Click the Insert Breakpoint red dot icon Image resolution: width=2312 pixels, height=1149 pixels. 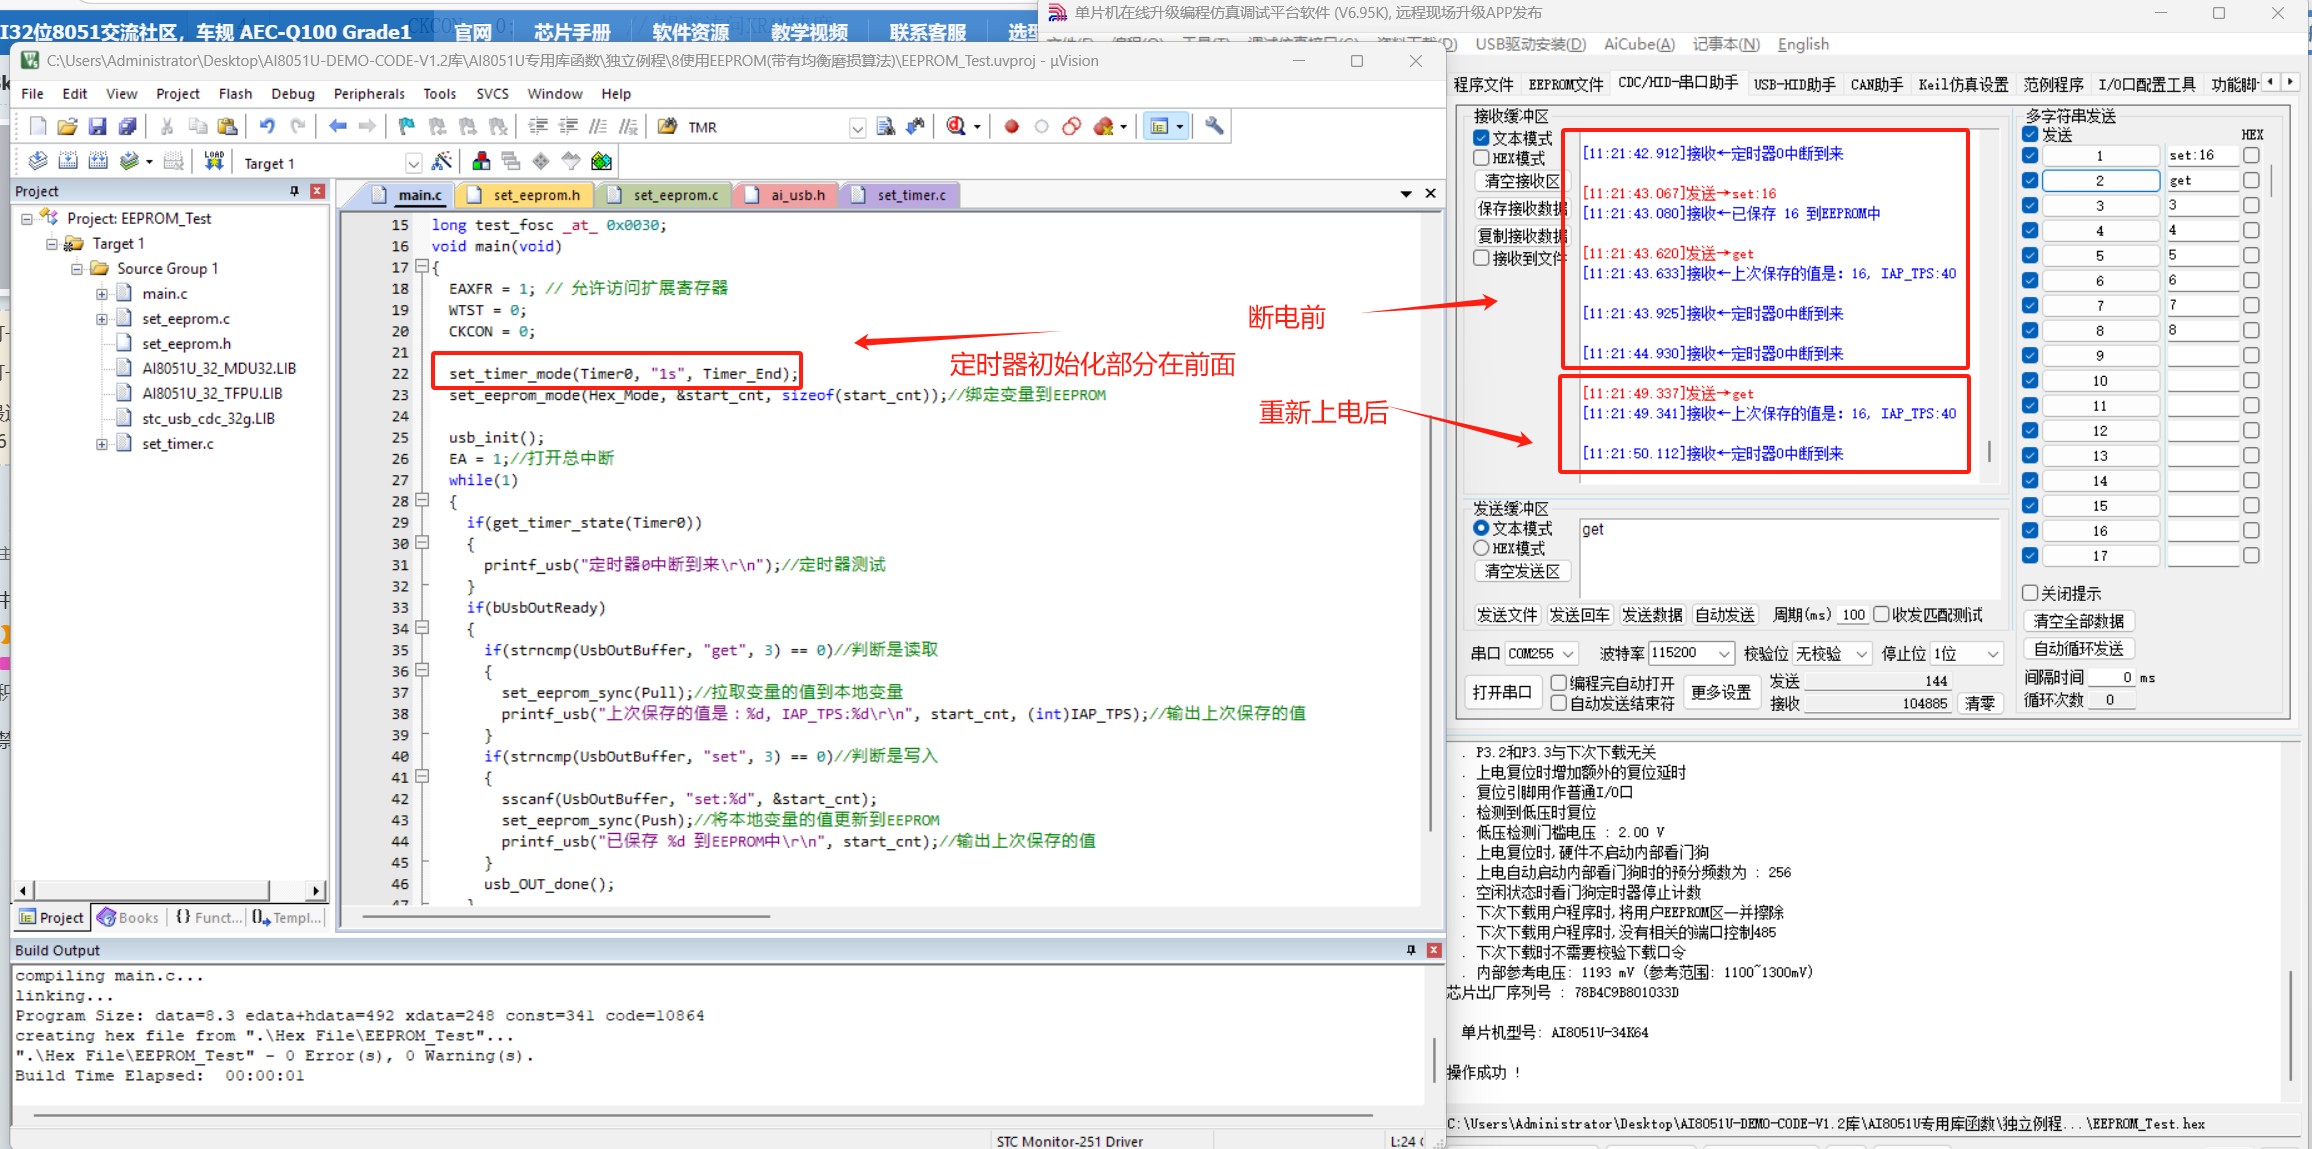(x=1012, y=126)
